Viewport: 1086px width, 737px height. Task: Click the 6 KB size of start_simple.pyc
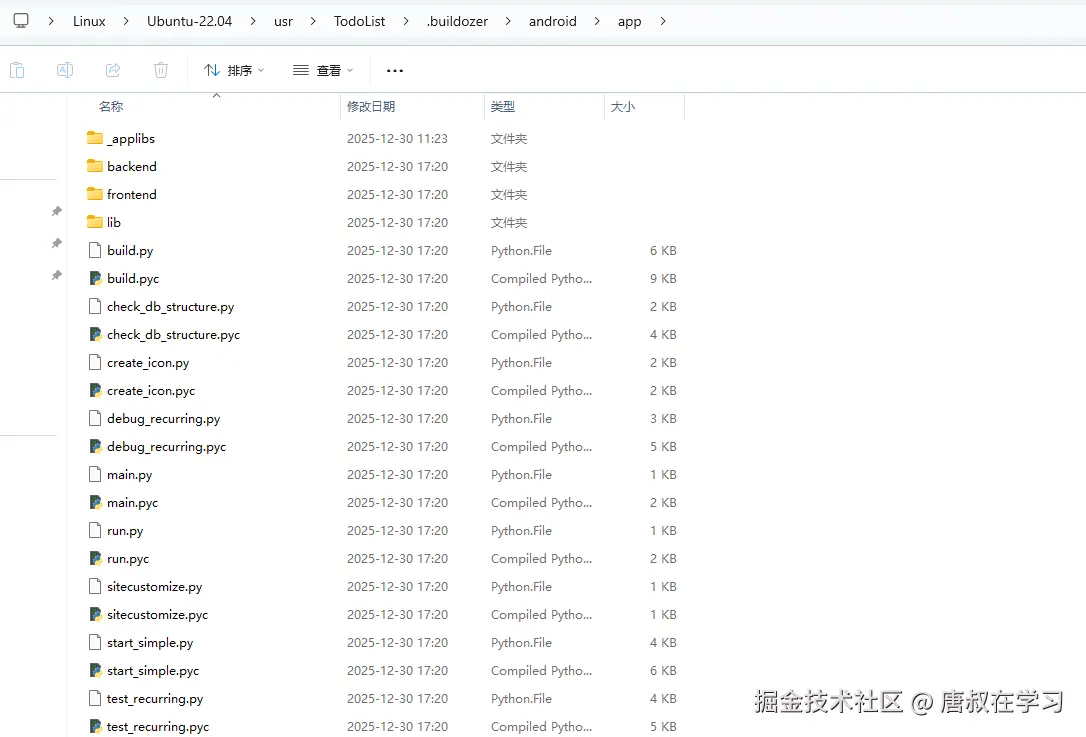(x=663, y=671)
